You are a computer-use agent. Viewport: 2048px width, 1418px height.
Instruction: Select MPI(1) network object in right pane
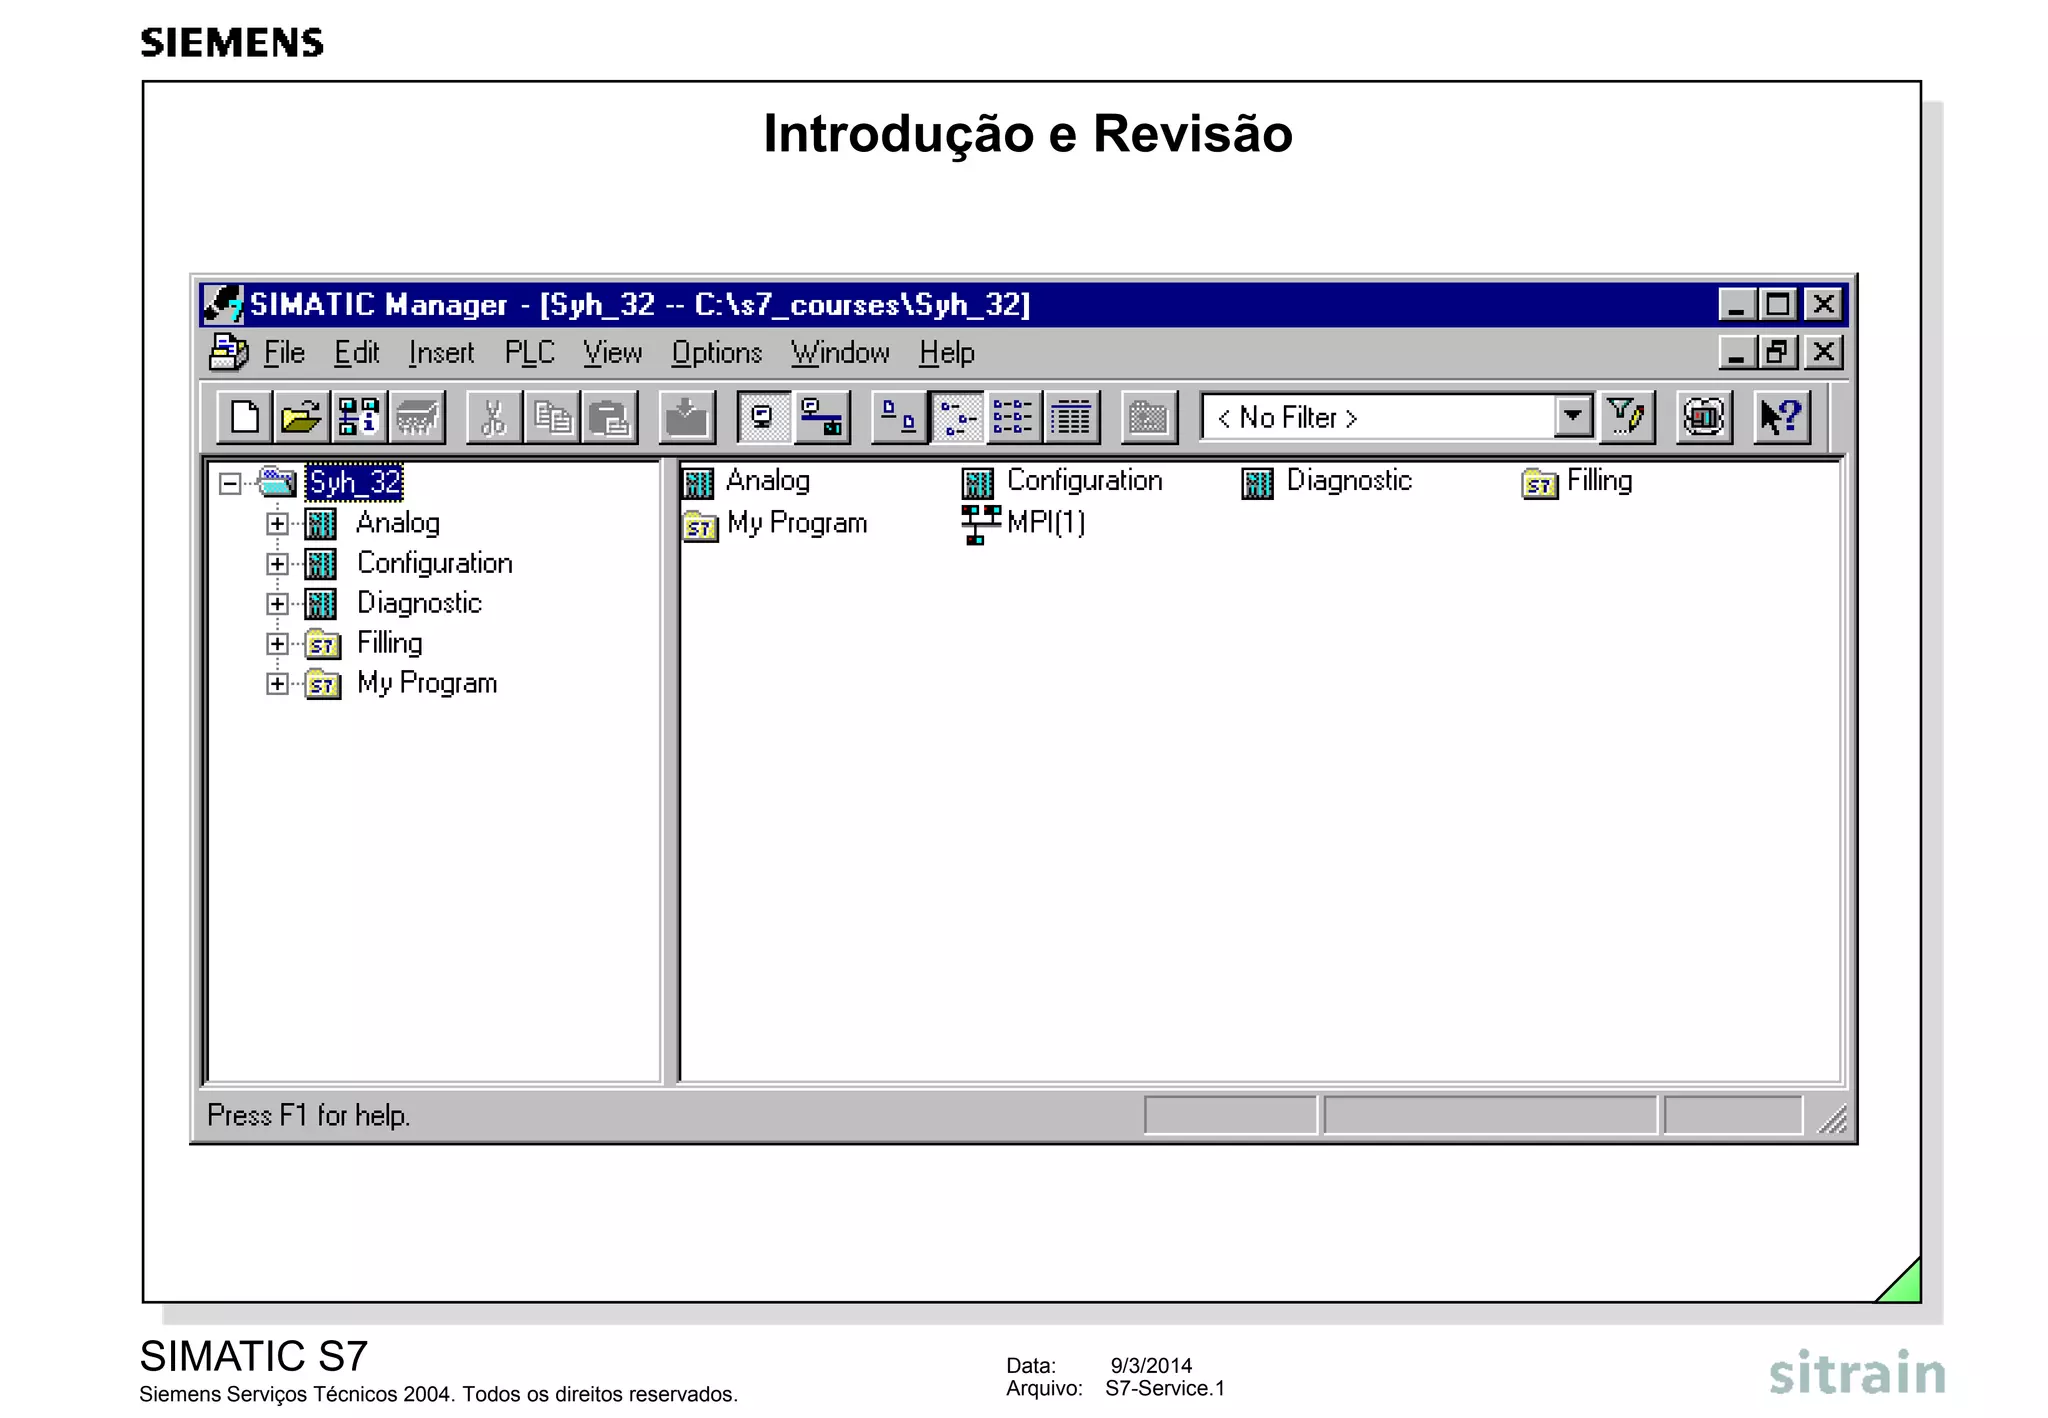(x=1045, y=523)
